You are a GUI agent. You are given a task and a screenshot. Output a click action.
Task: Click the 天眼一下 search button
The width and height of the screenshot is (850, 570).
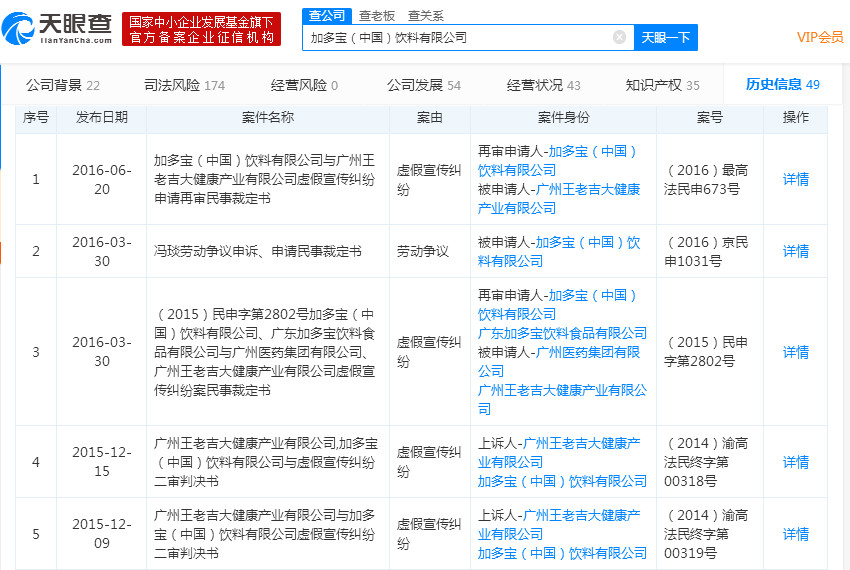666,37
